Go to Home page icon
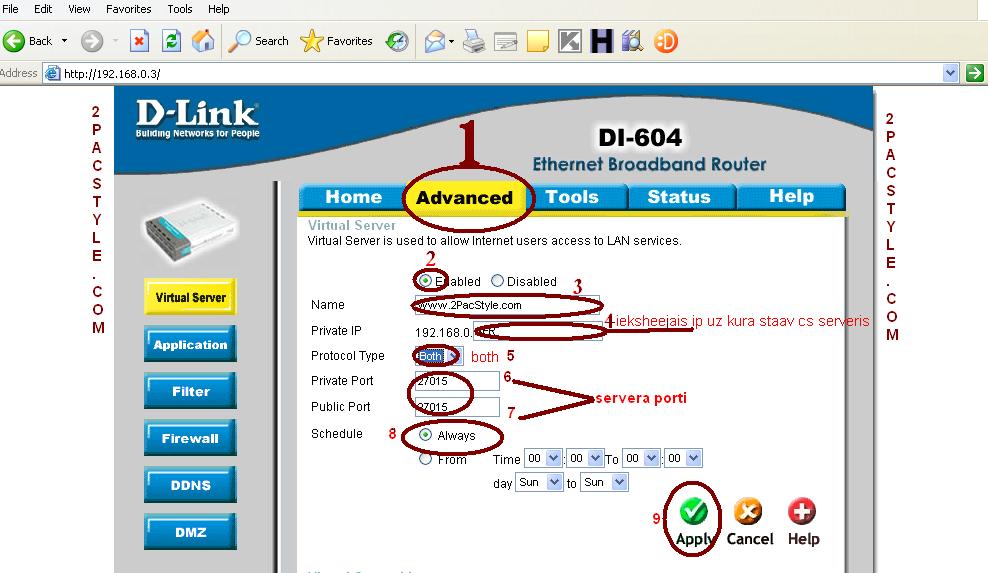This screenshot has width=988, height=573. coord(203,41)
